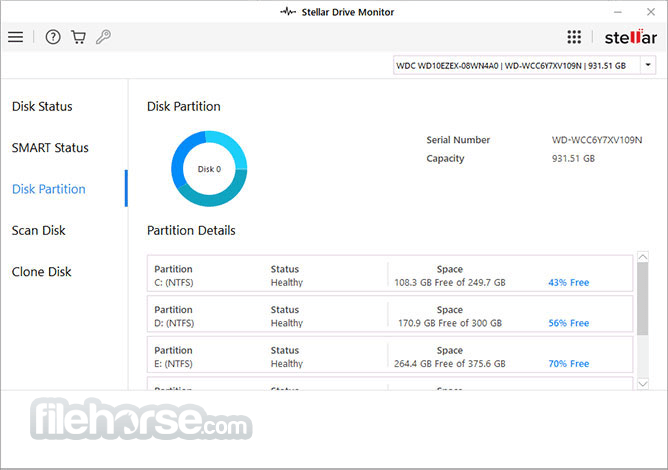This screenshot has width=668, height=470.
Task: Select the D: (NTFS) partition label
Action: point(174,323)
